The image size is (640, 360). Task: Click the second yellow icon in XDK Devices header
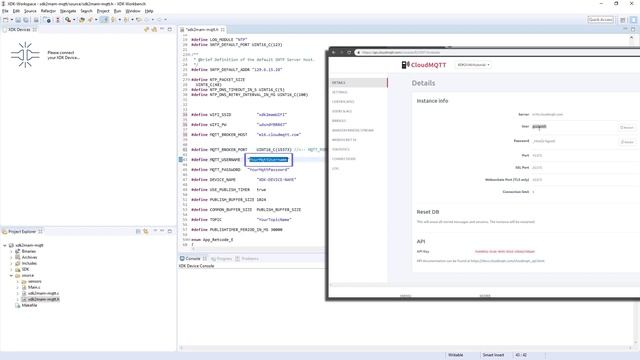154,29
